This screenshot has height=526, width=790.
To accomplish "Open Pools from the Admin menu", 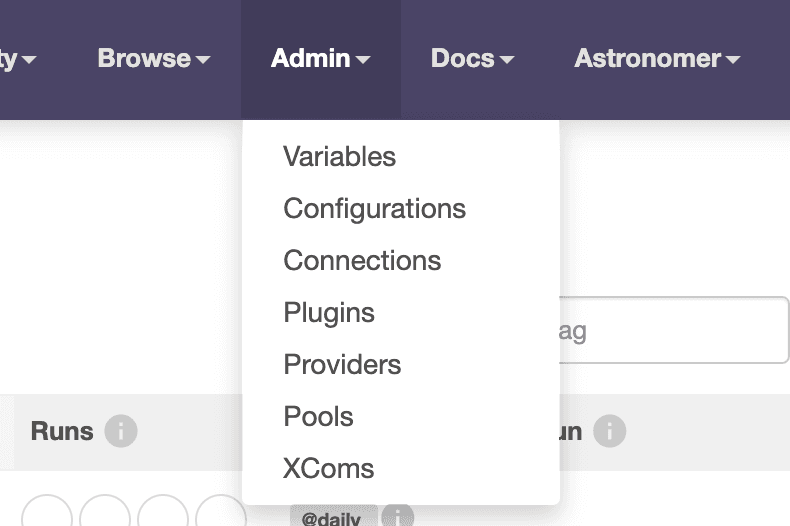I will [318, 417].
